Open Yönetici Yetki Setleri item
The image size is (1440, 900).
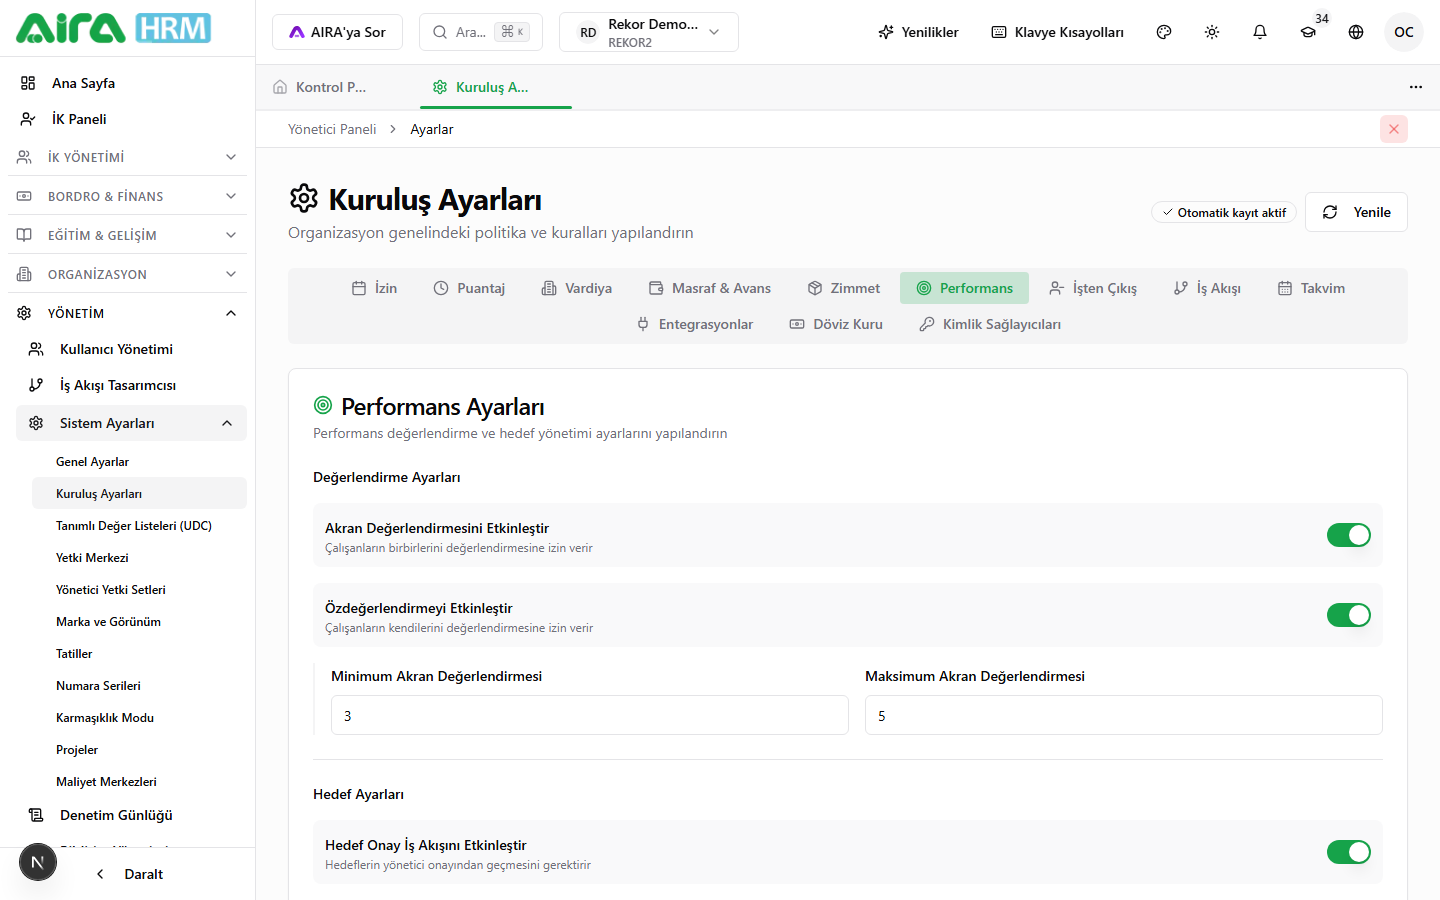pos(139,590)
